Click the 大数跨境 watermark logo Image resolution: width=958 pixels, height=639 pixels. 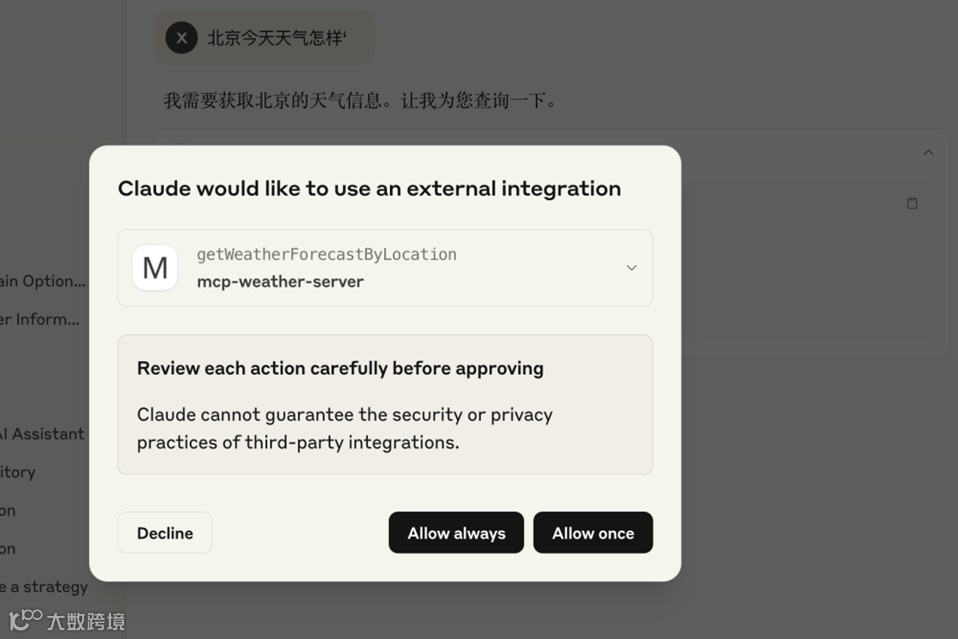[x=68, y=621]
